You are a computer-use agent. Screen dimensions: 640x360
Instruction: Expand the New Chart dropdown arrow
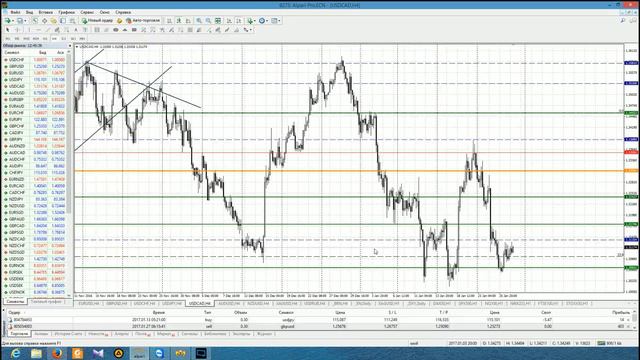(13, 20)
